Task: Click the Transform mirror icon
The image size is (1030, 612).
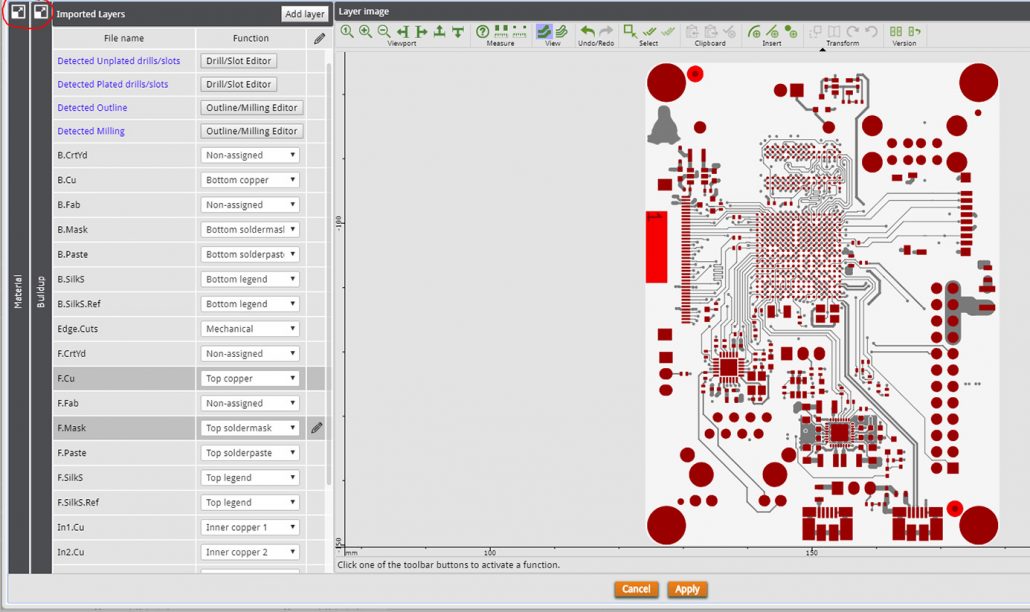Action: (x=834, y=32)
